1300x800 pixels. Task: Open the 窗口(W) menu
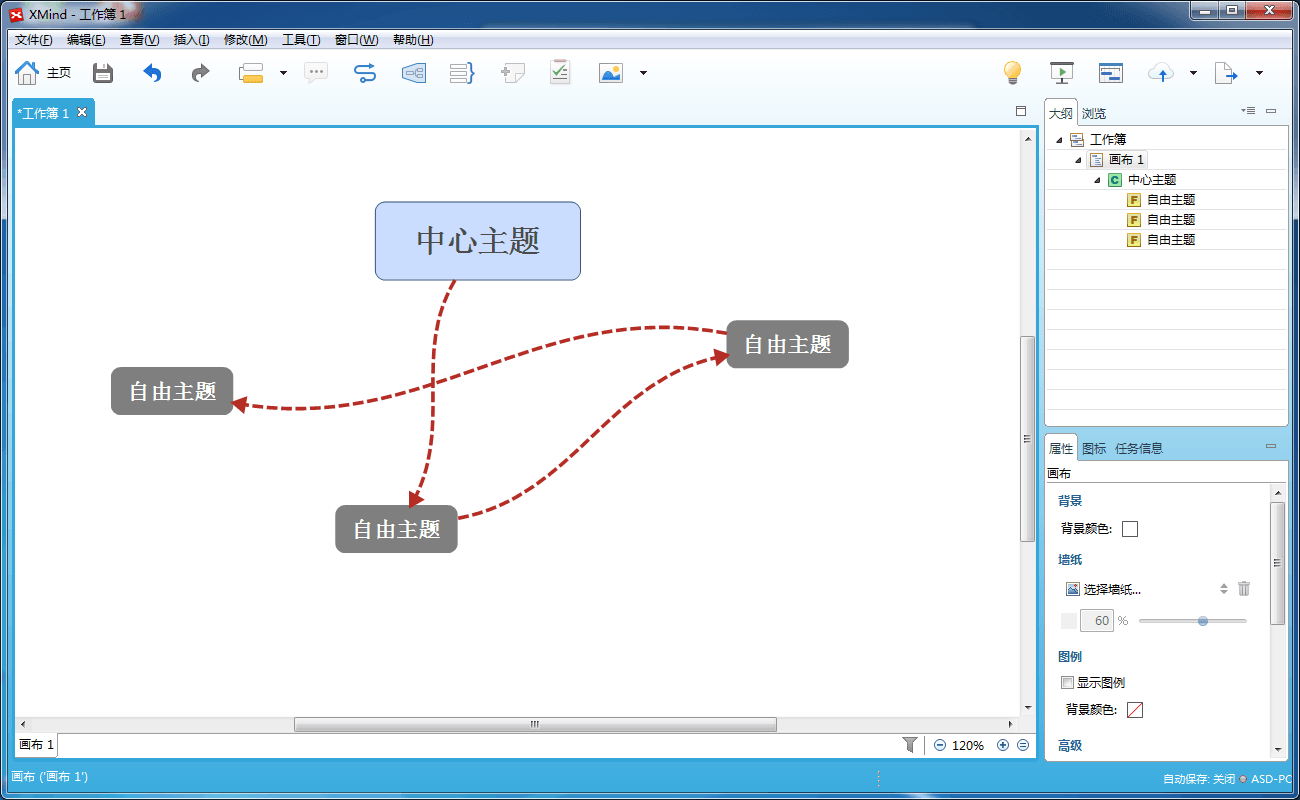(356, 40)
